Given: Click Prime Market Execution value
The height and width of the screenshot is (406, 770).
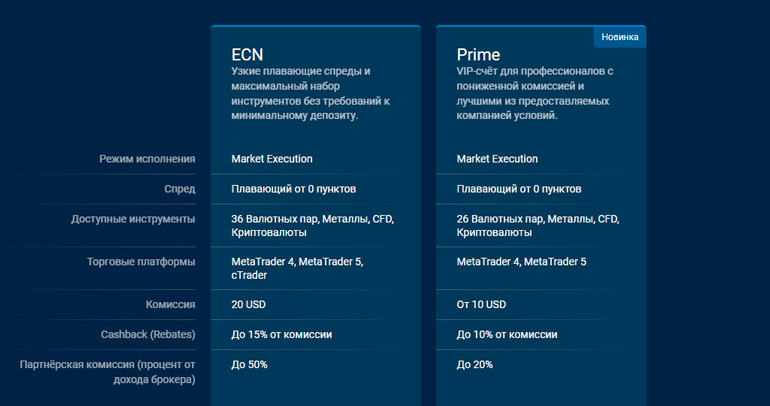Looking at the screenshot, I should 497,159.
